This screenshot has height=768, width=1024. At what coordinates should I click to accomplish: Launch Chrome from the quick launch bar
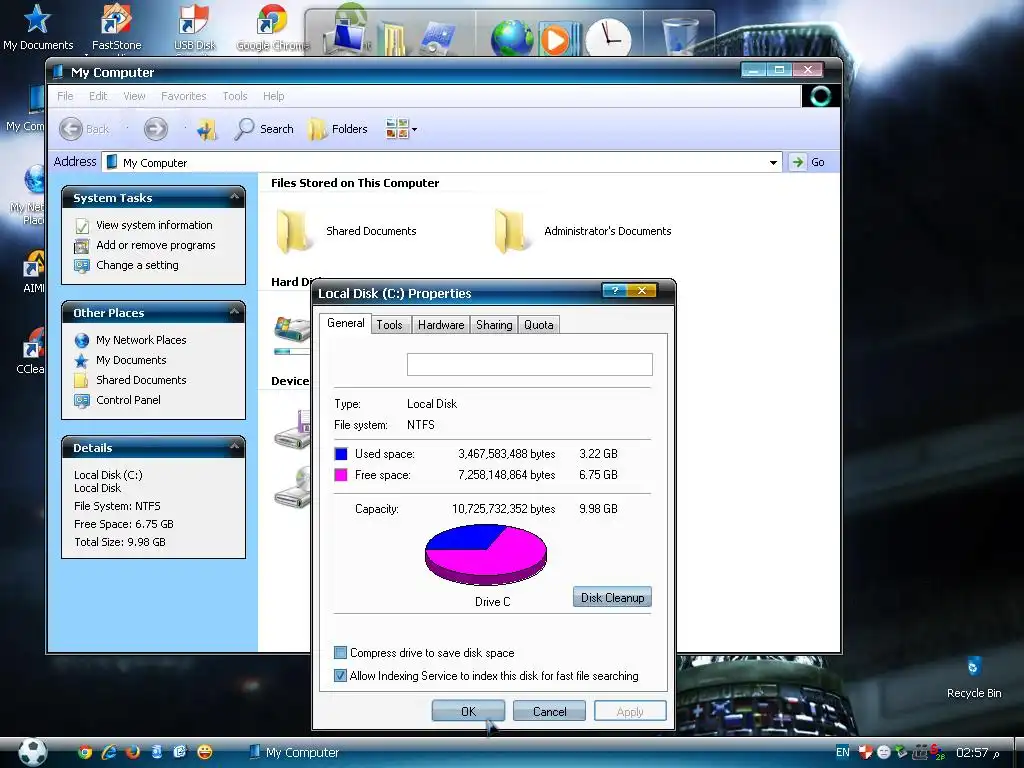[x=84, y=752]
